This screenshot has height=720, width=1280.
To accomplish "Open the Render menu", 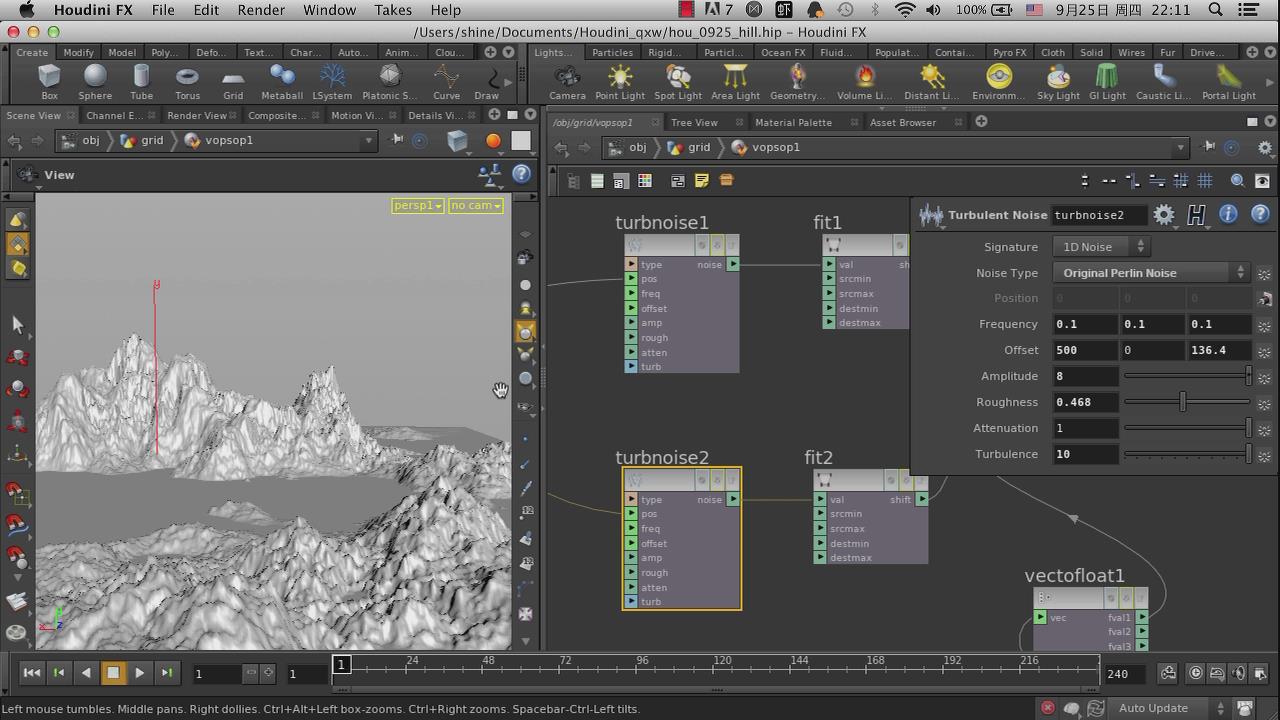I will click(x=261, y=10).
